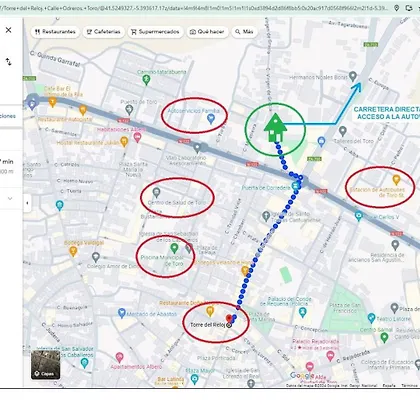420x420 pixels.
Task: Select the Bodega Valdigal pin
Action: [73, 252]
